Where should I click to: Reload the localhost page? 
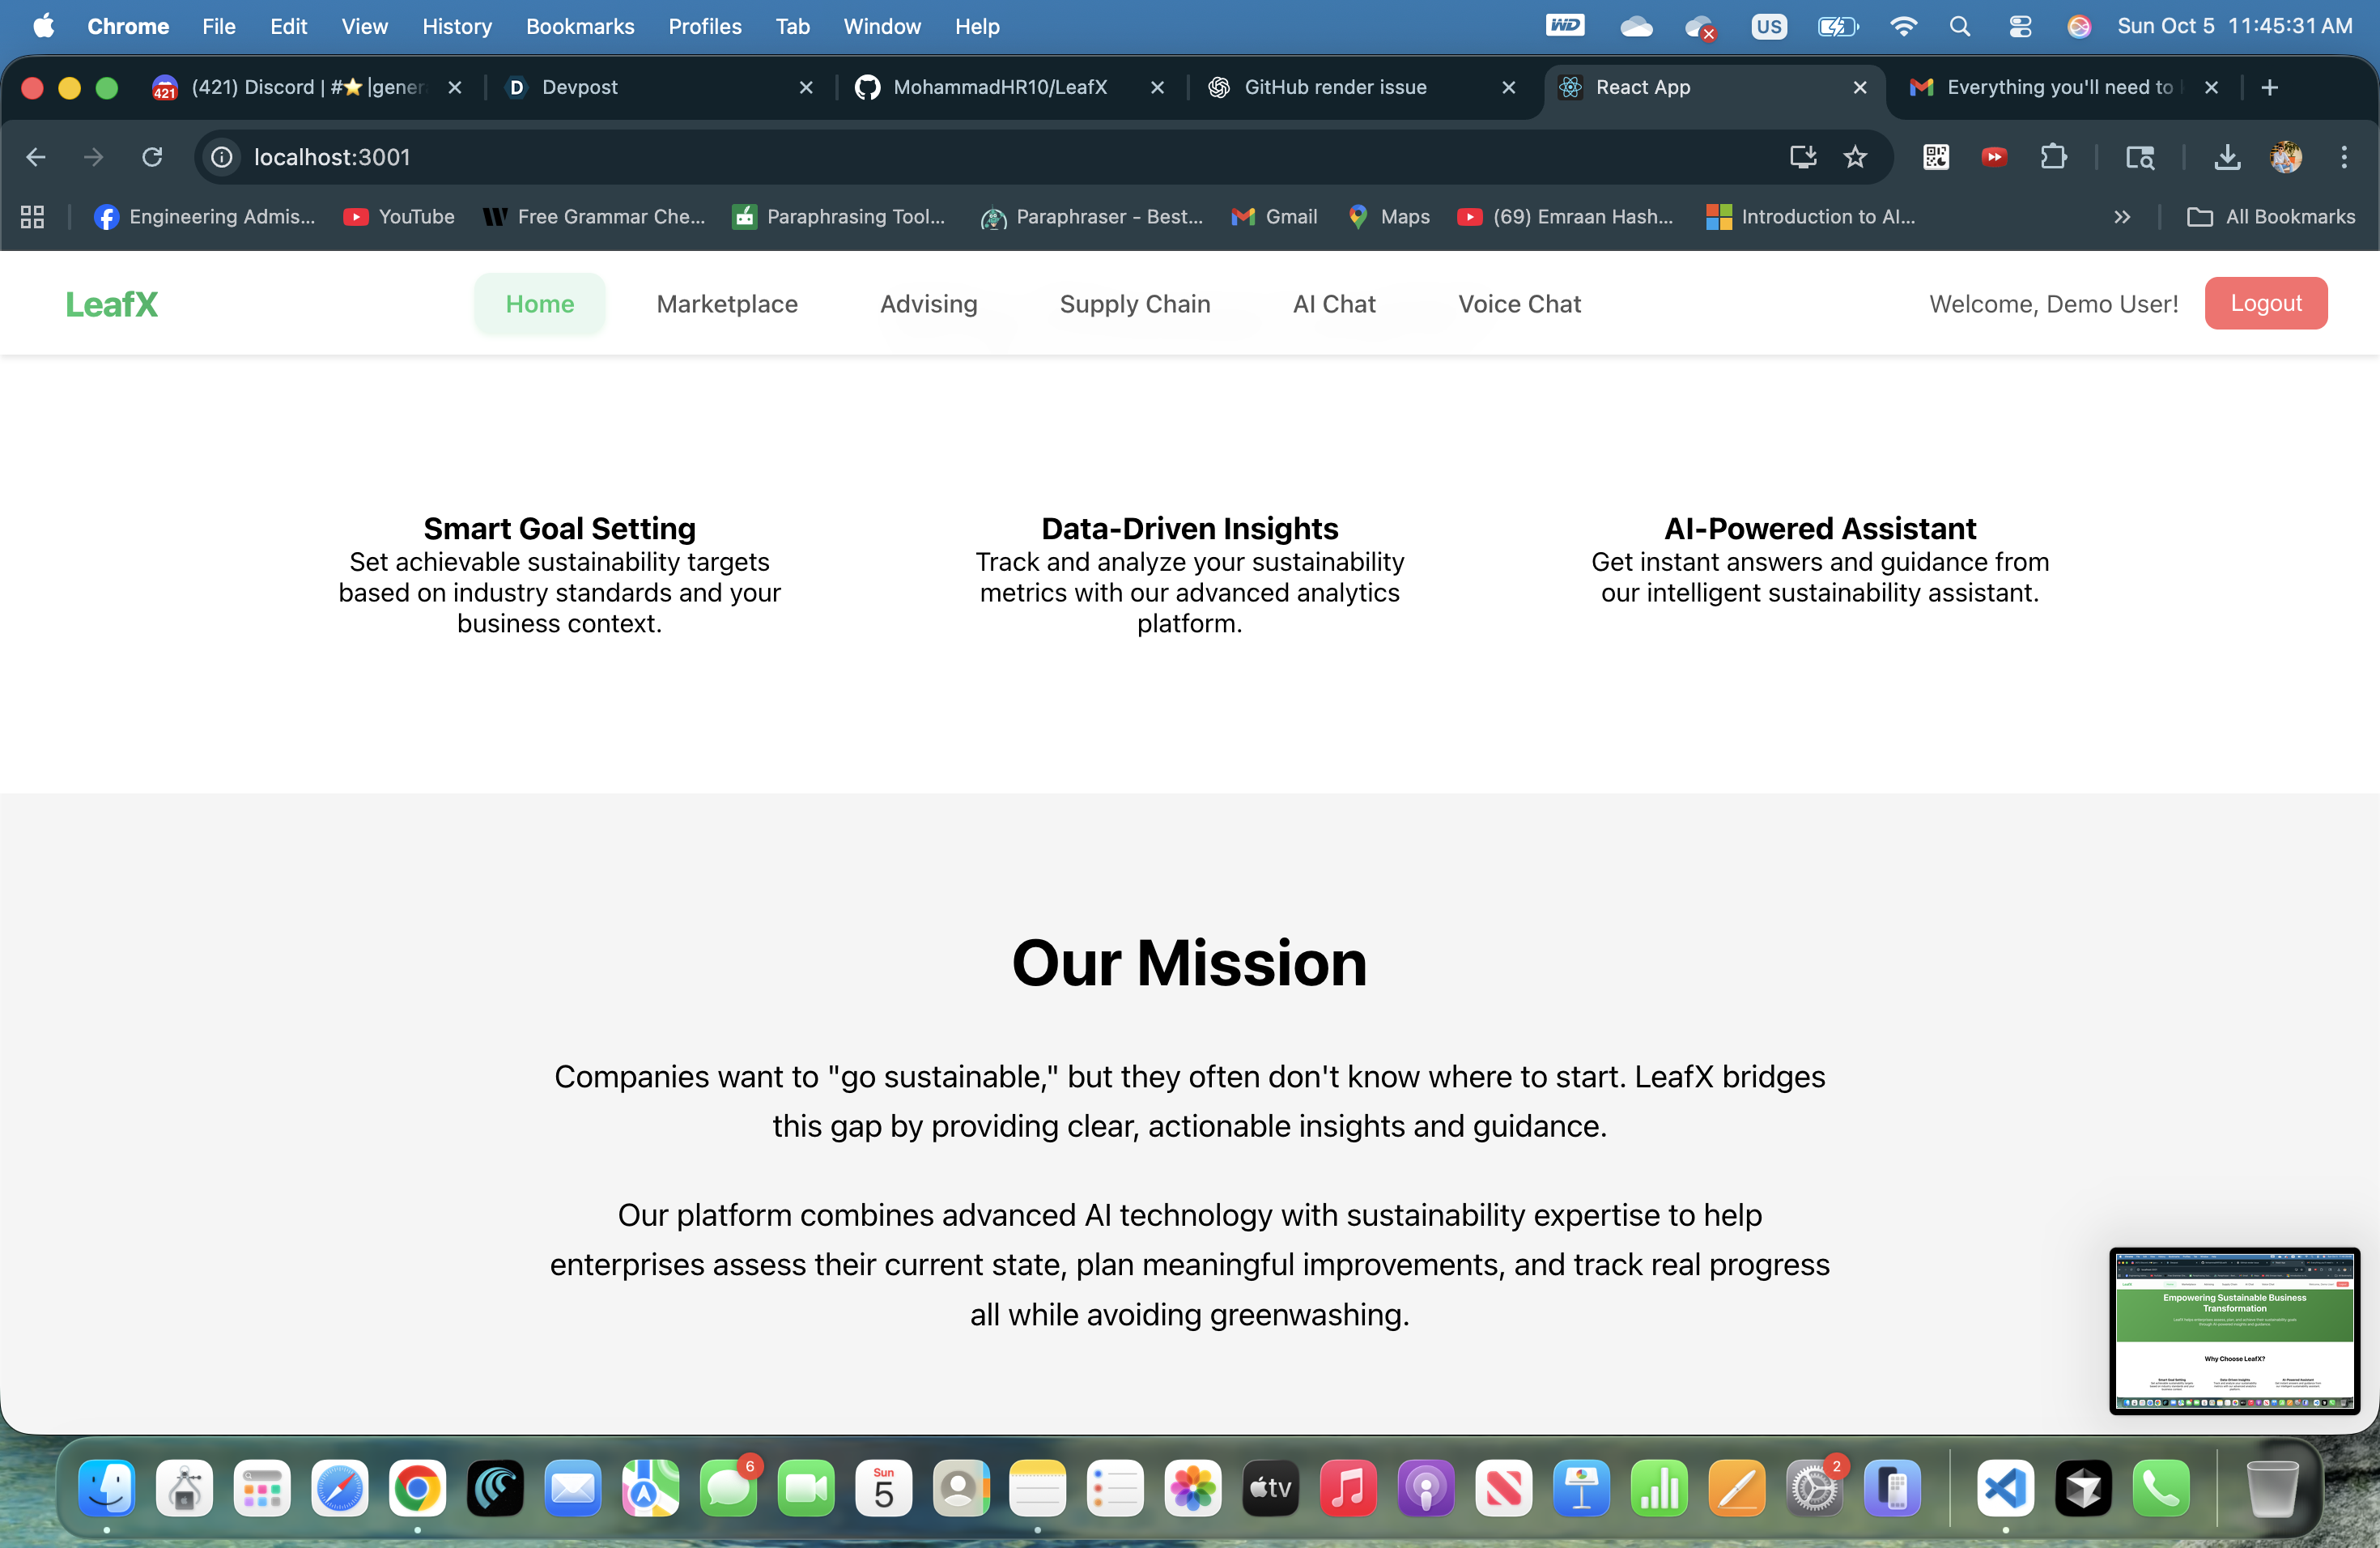coord(152,157)
